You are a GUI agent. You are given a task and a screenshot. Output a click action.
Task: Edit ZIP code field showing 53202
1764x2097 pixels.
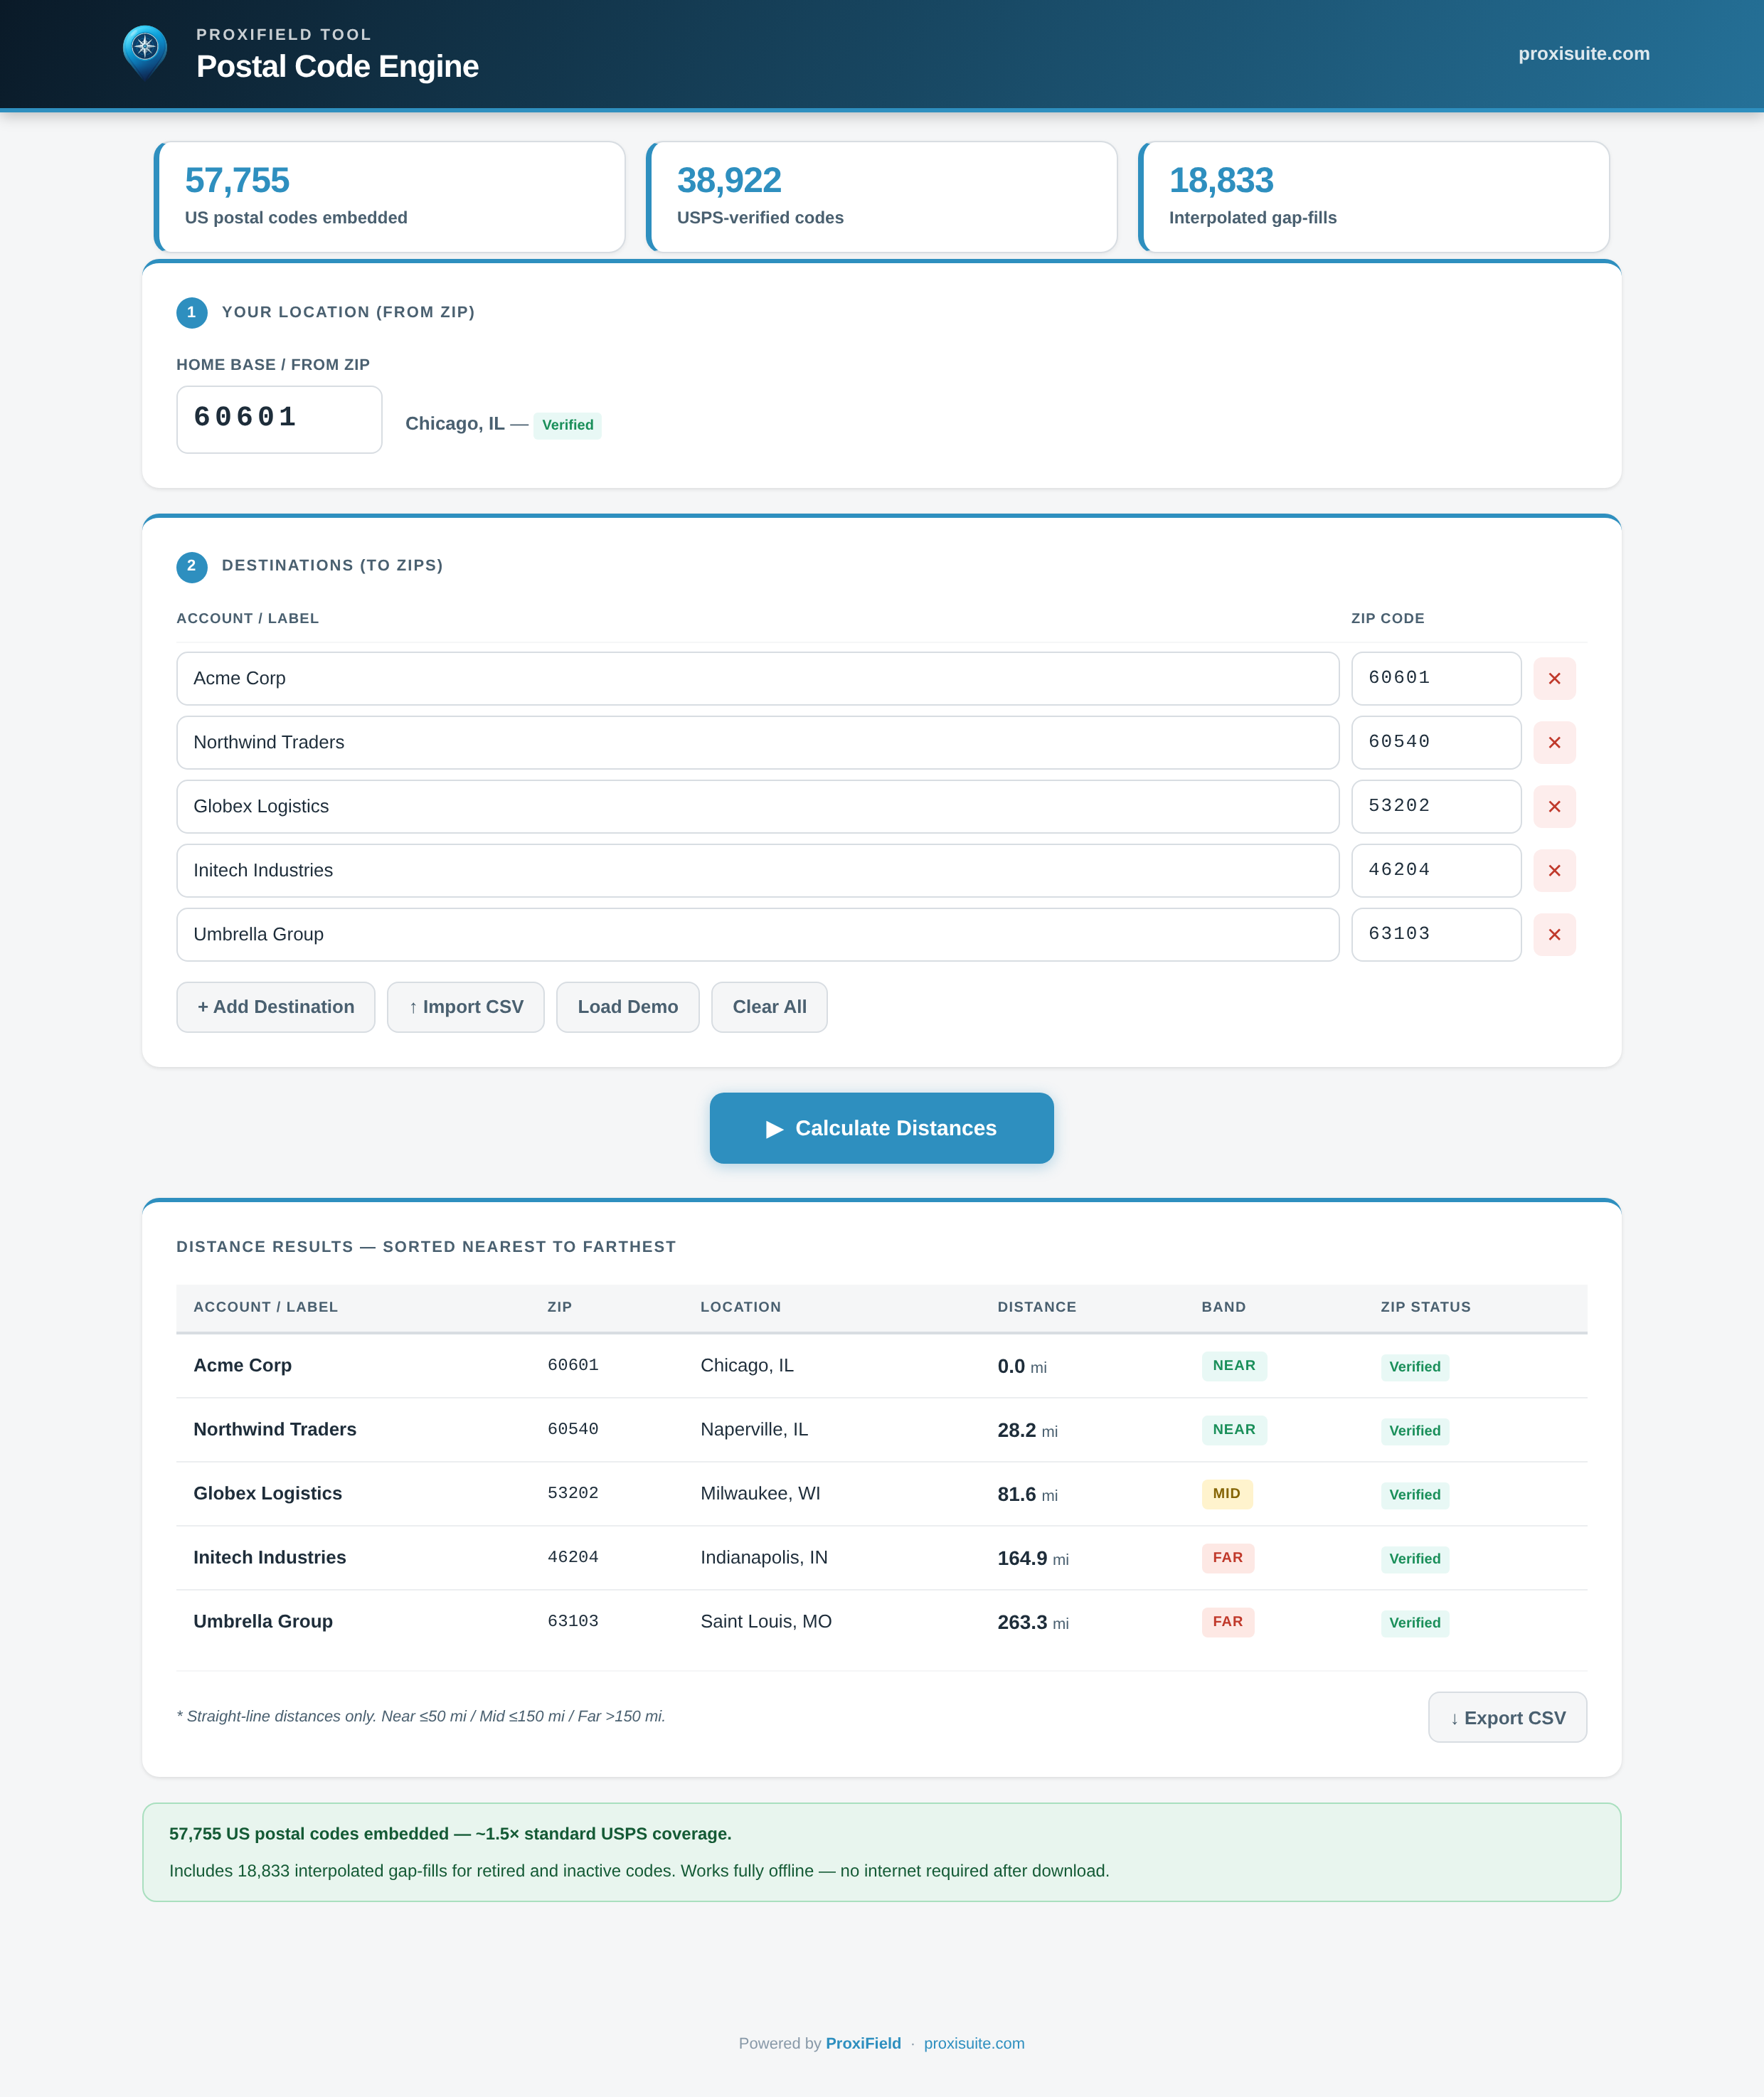coord(1436,807)
